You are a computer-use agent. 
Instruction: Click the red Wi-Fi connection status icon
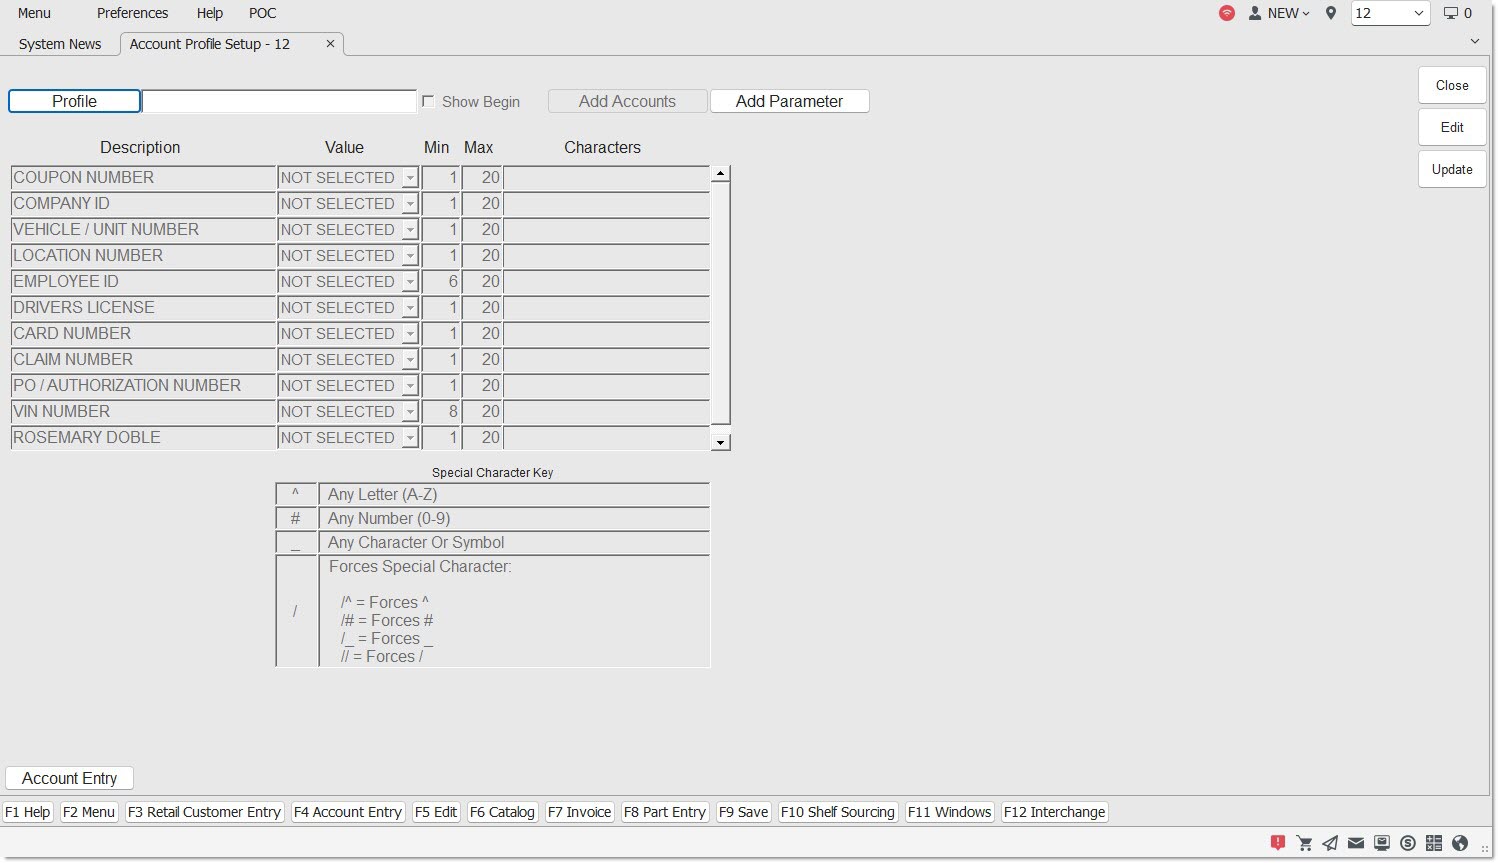click(x=1227, y=13)
